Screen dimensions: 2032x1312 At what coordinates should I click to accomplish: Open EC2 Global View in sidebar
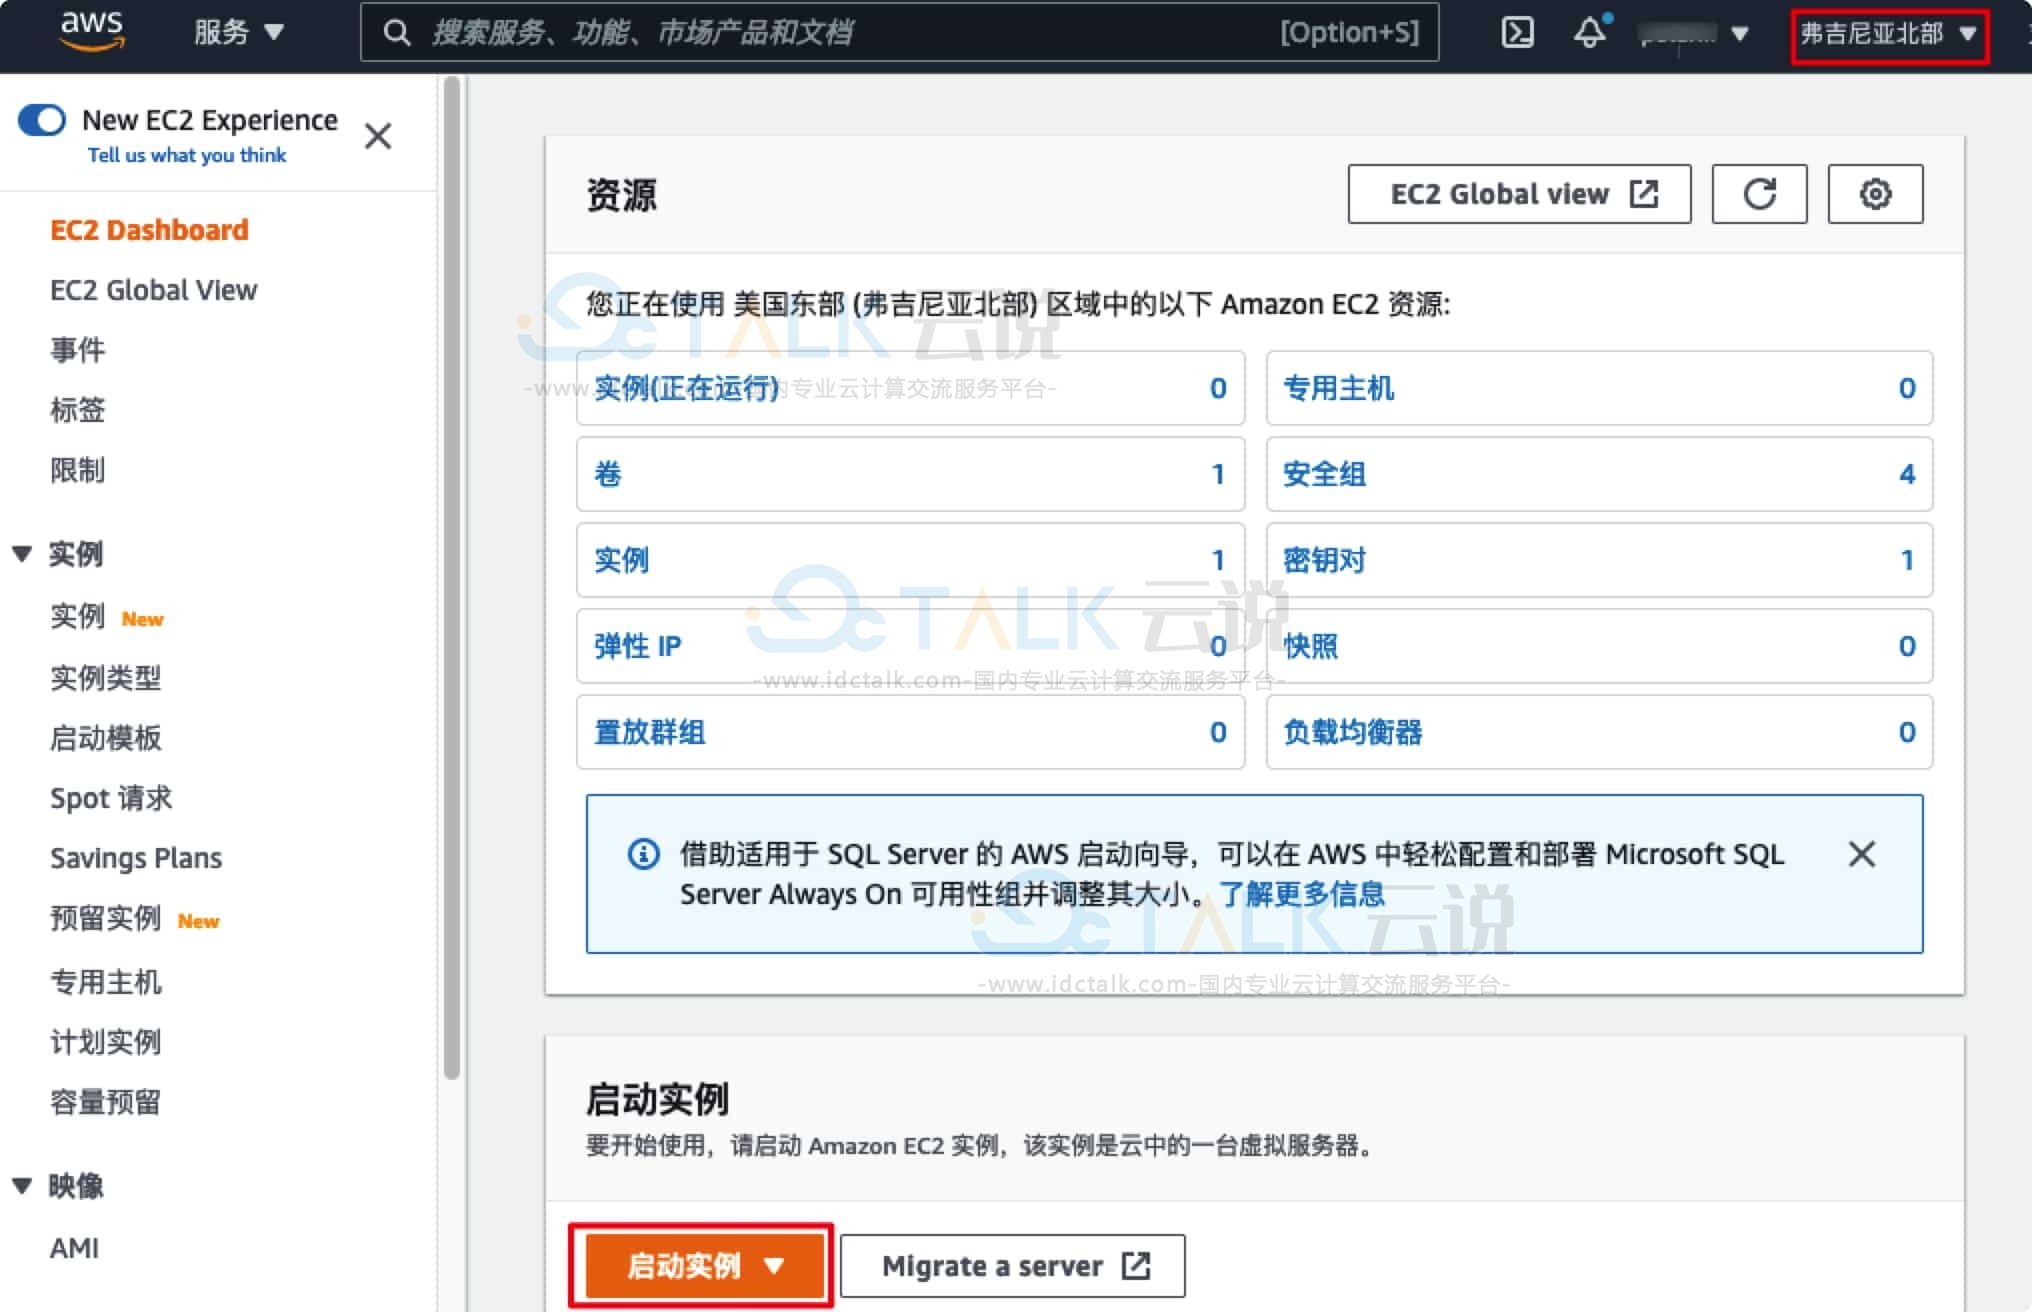154,290
